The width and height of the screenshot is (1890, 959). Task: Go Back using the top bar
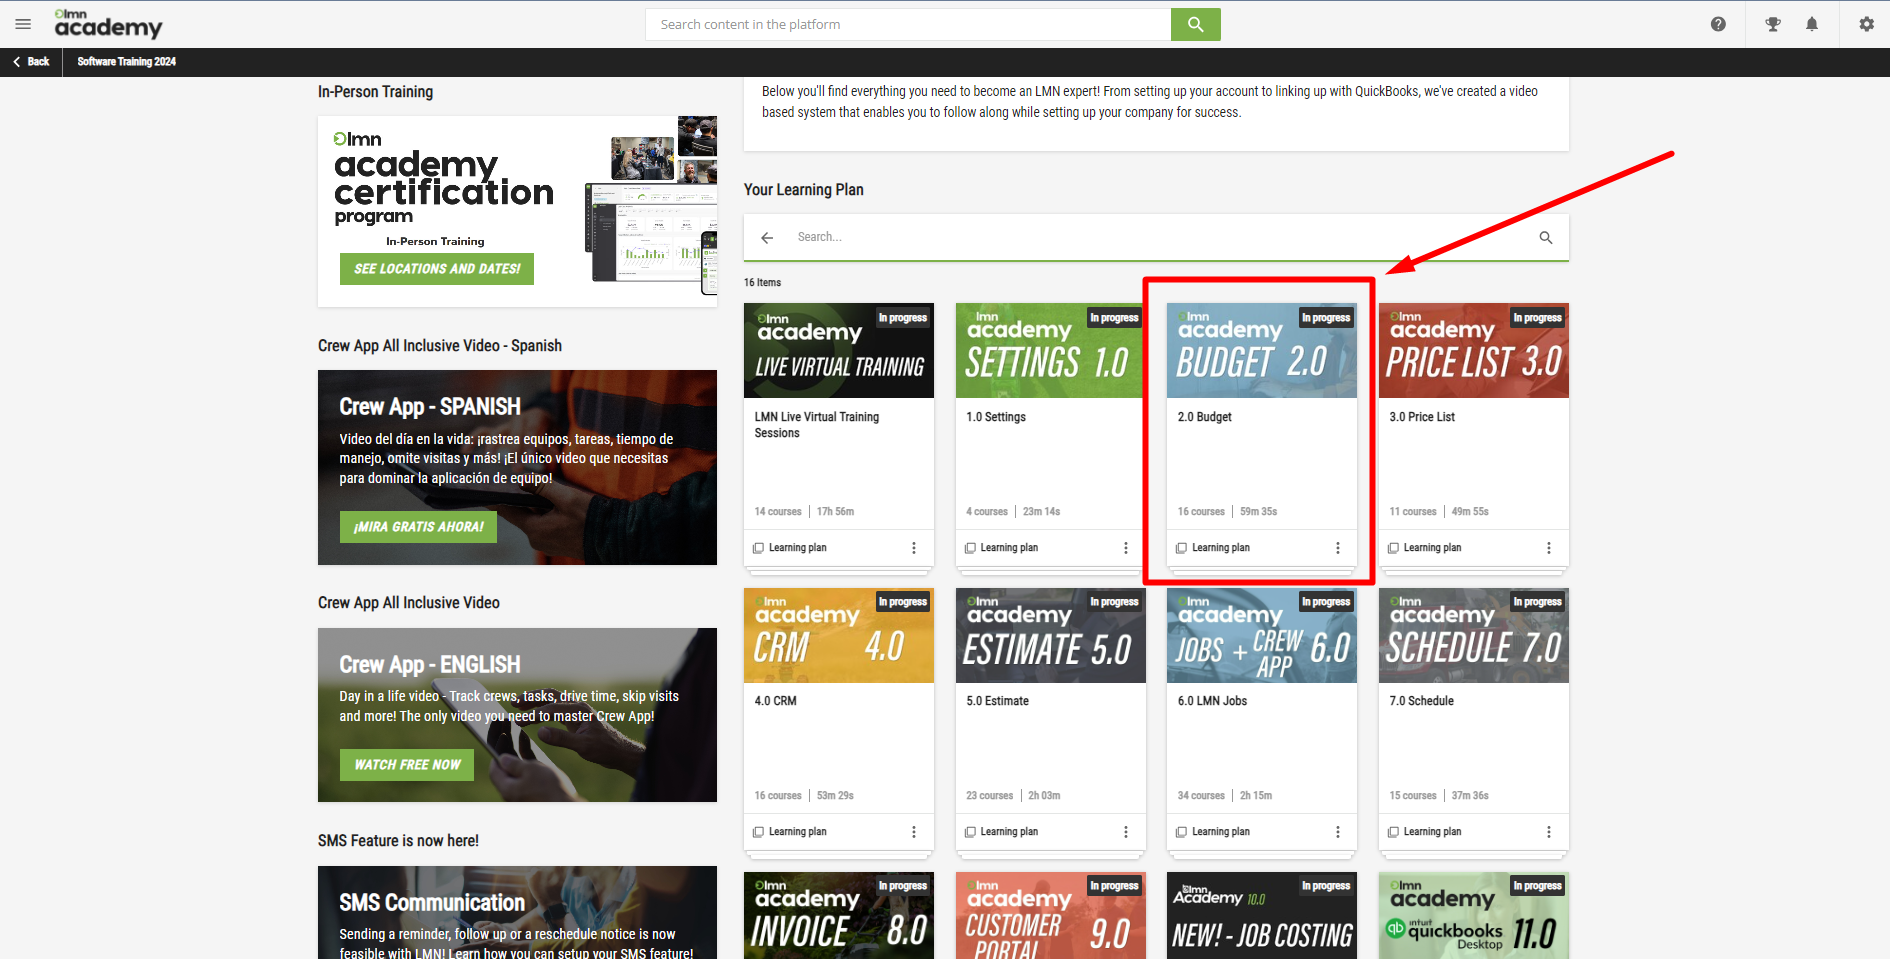pos(31,62)
